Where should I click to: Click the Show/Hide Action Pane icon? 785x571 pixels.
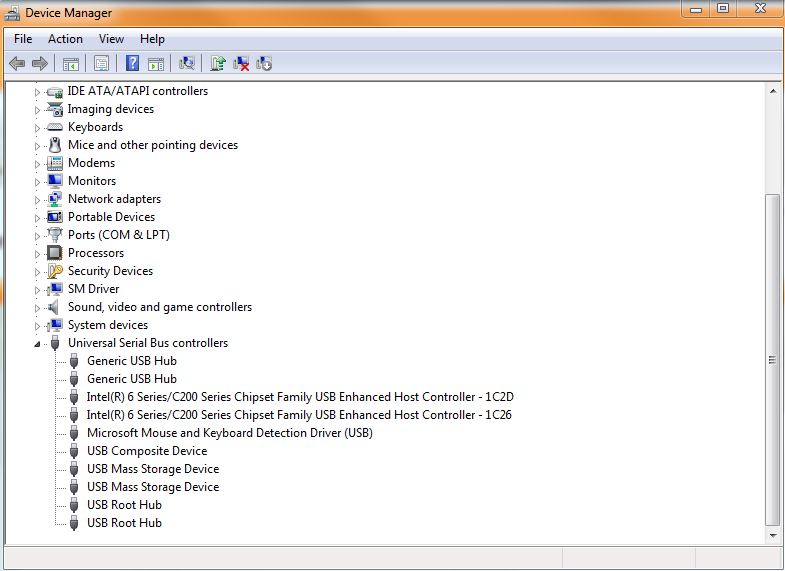click(x=156, y=64)
